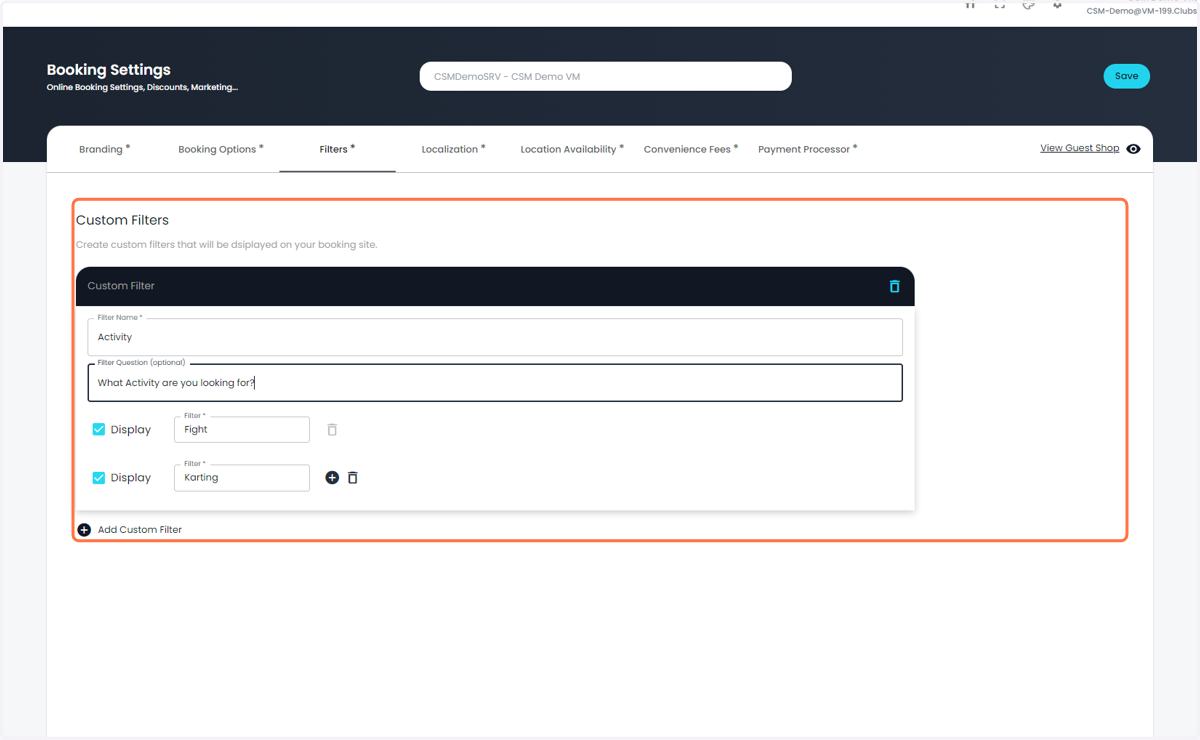This screenshot has width=1200, height=740.
Task: Go to the Localization tab
Action: click(453, 149)
